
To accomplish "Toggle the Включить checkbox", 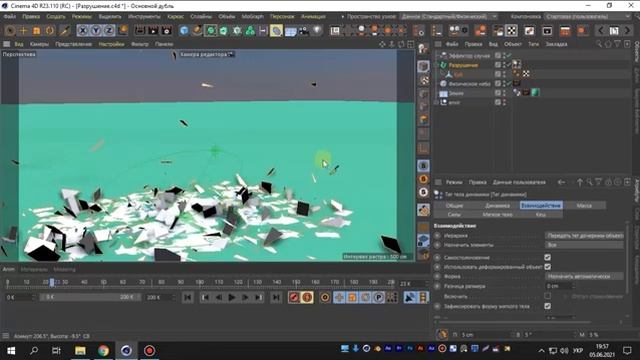I will 547,296.
